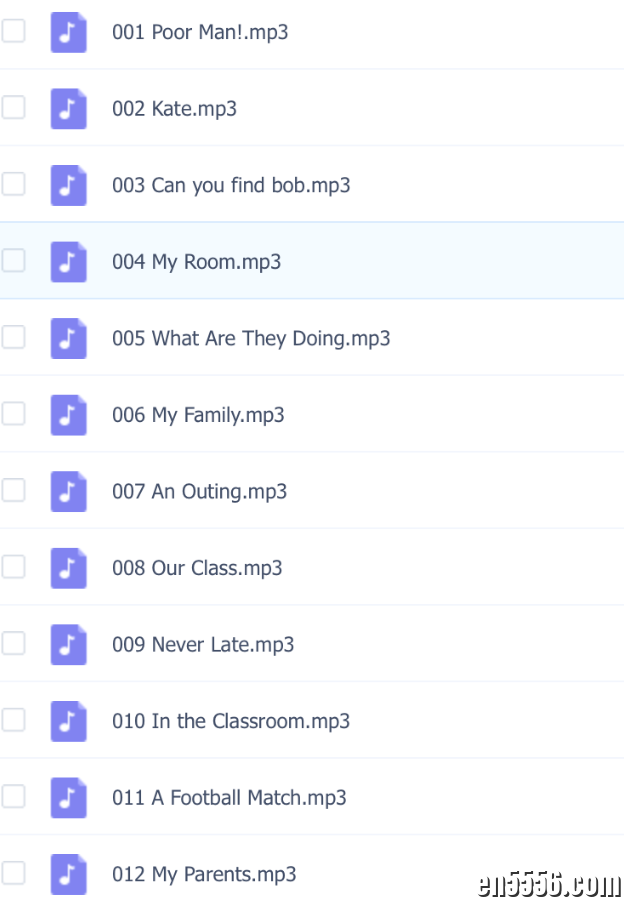Select checkbox for 003 Can you find bob.mp3
This screenshot has width=624, height=900.
coord(13,184)
